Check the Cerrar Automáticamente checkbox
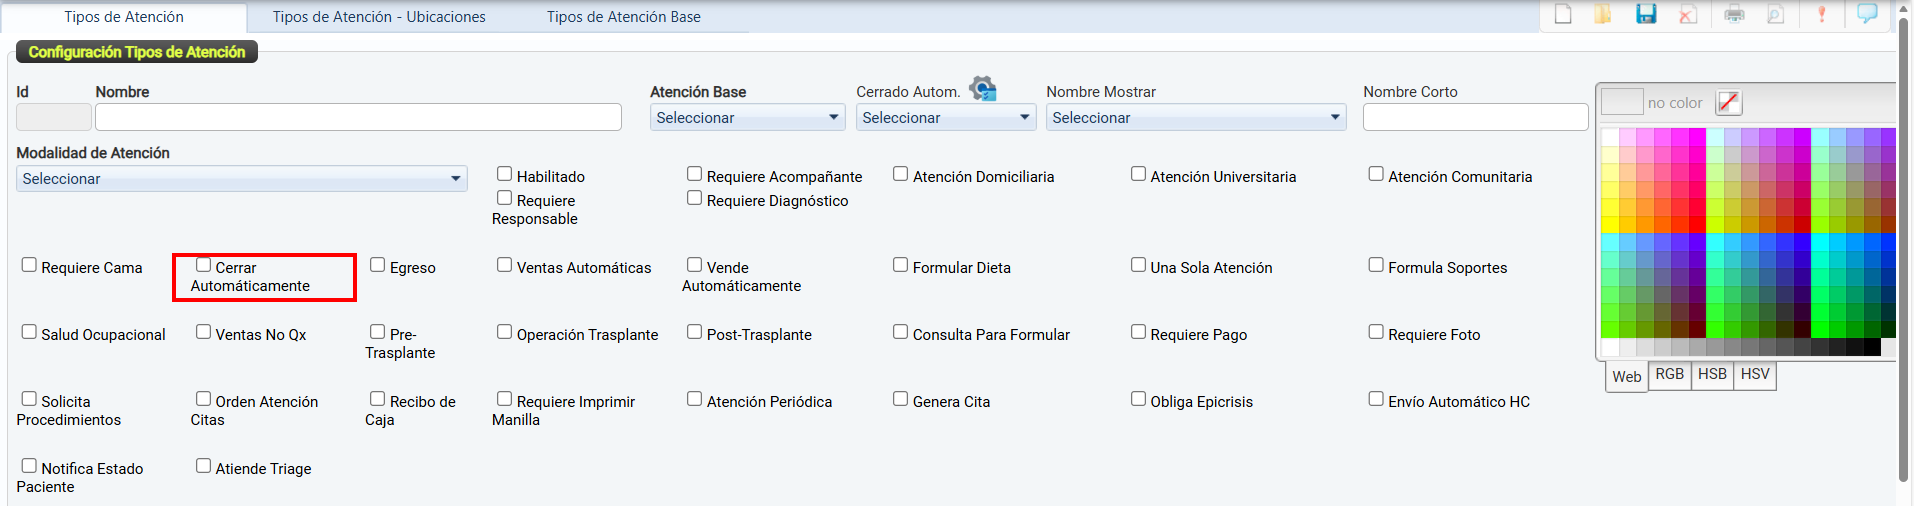The width and height of the screenshot is (1914, 506). coord(204,265)
